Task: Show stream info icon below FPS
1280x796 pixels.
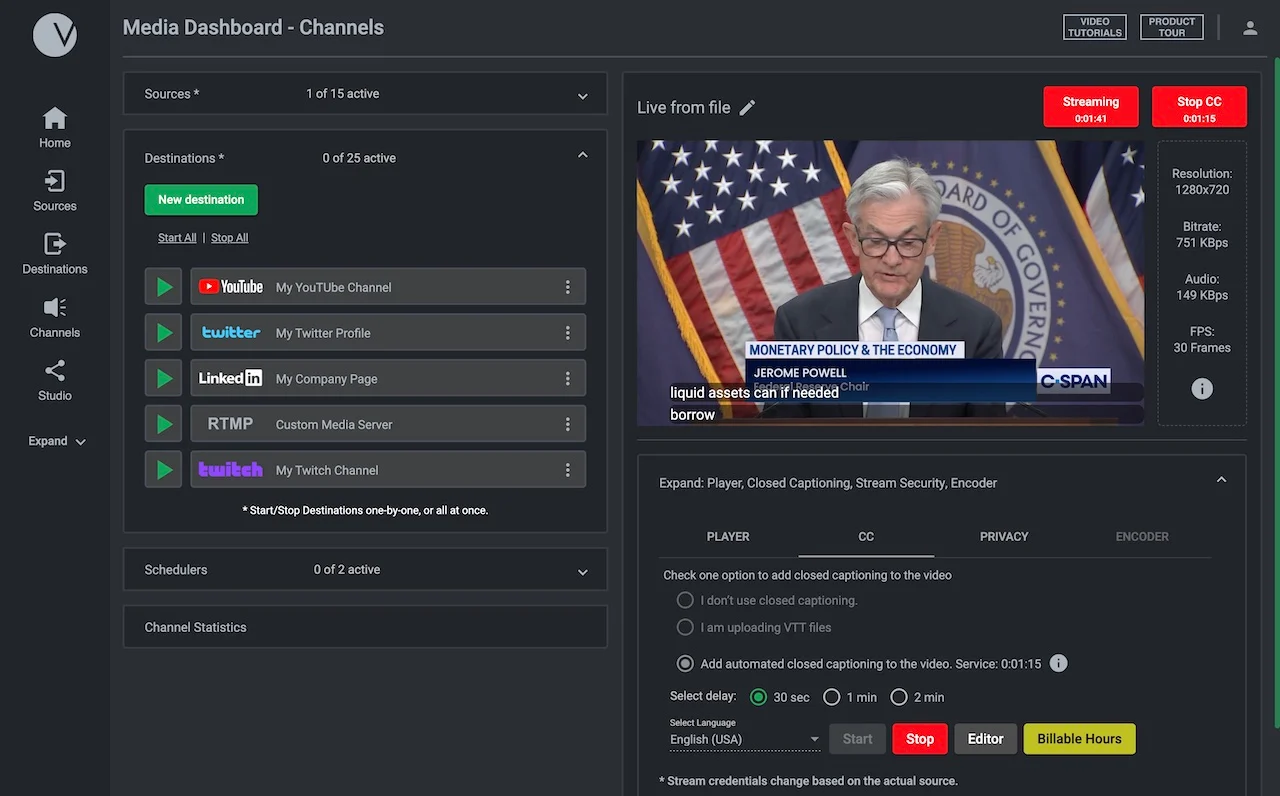Action: coord(1202,389)
